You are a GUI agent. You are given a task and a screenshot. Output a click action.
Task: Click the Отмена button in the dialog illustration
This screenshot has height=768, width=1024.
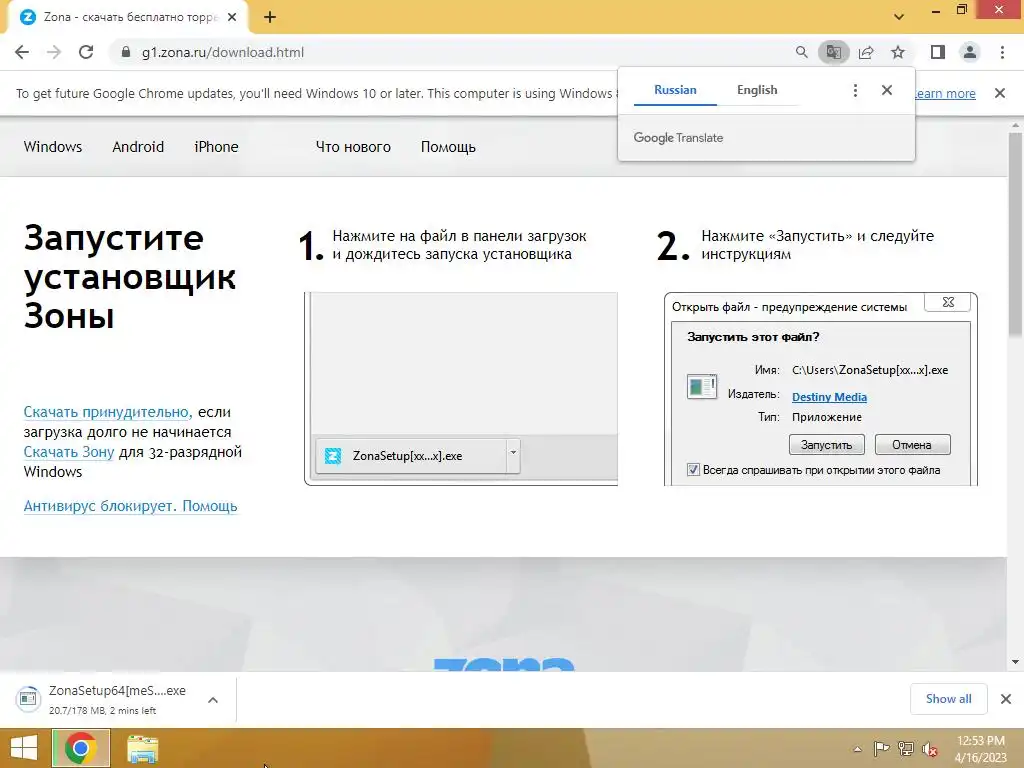[912, 445]
